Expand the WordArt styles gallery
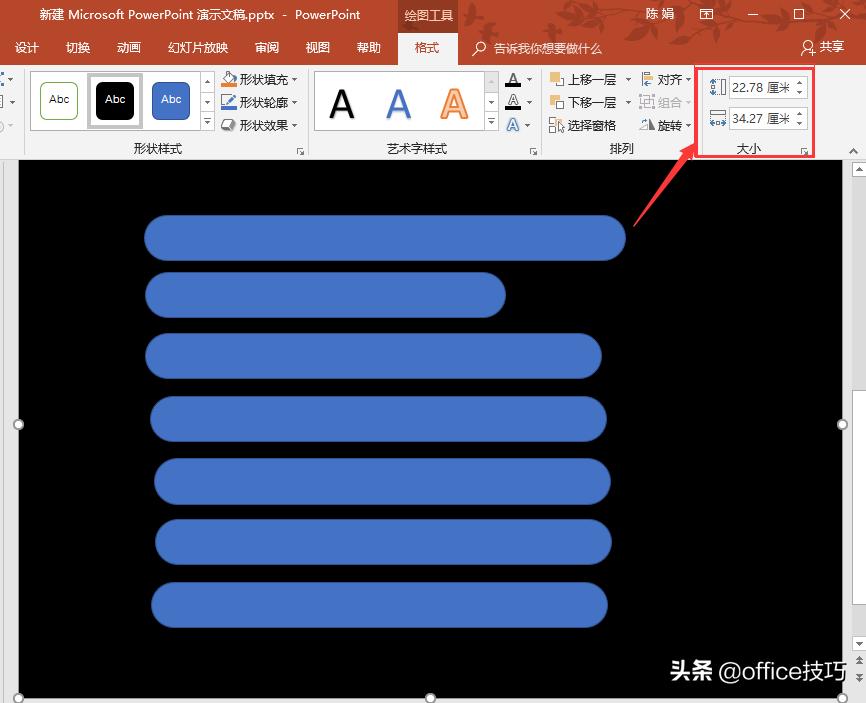Screen dimensions: 866x703 [491, 122]
